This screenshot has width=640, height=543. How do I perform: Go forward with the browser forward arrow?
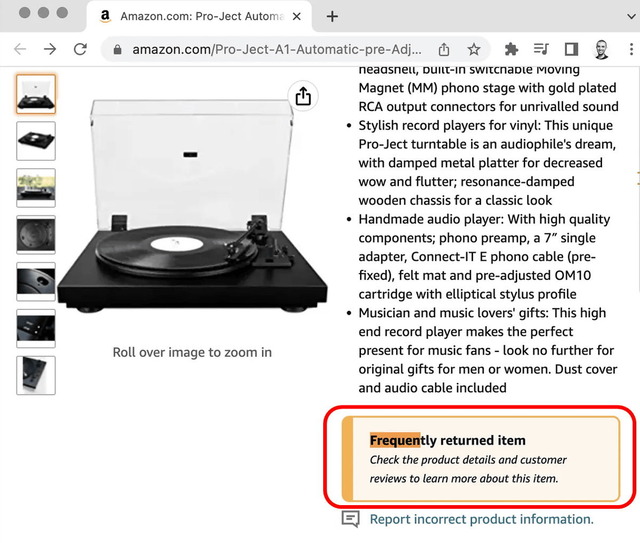[50, 49]
